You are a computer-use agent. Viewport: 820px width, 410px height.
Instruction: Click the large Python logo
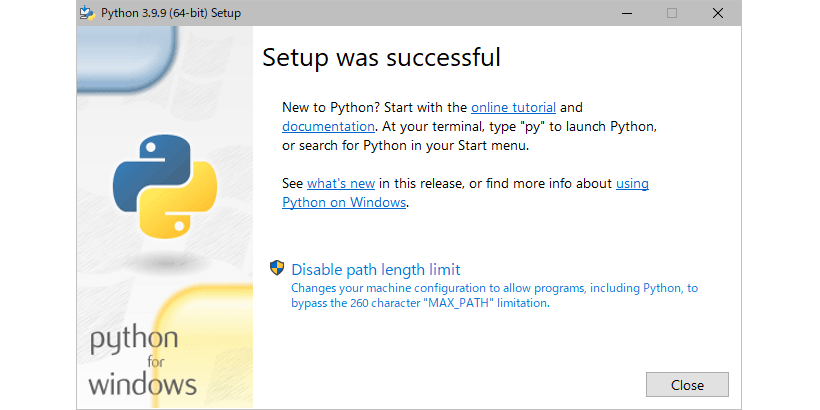tap(166, 189)
